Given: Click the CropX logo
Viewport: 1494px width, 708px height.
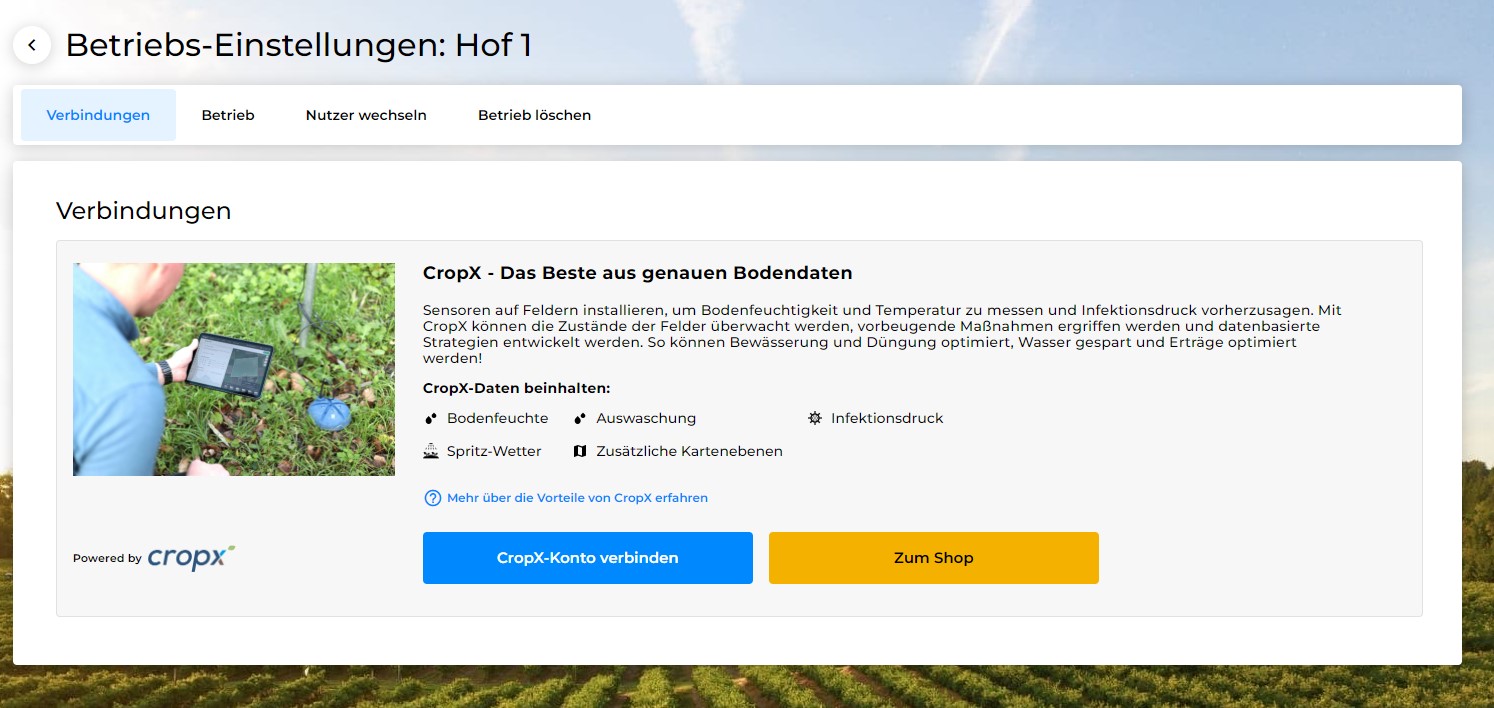Looking at the screenshot, I should (x=191, y=558).
